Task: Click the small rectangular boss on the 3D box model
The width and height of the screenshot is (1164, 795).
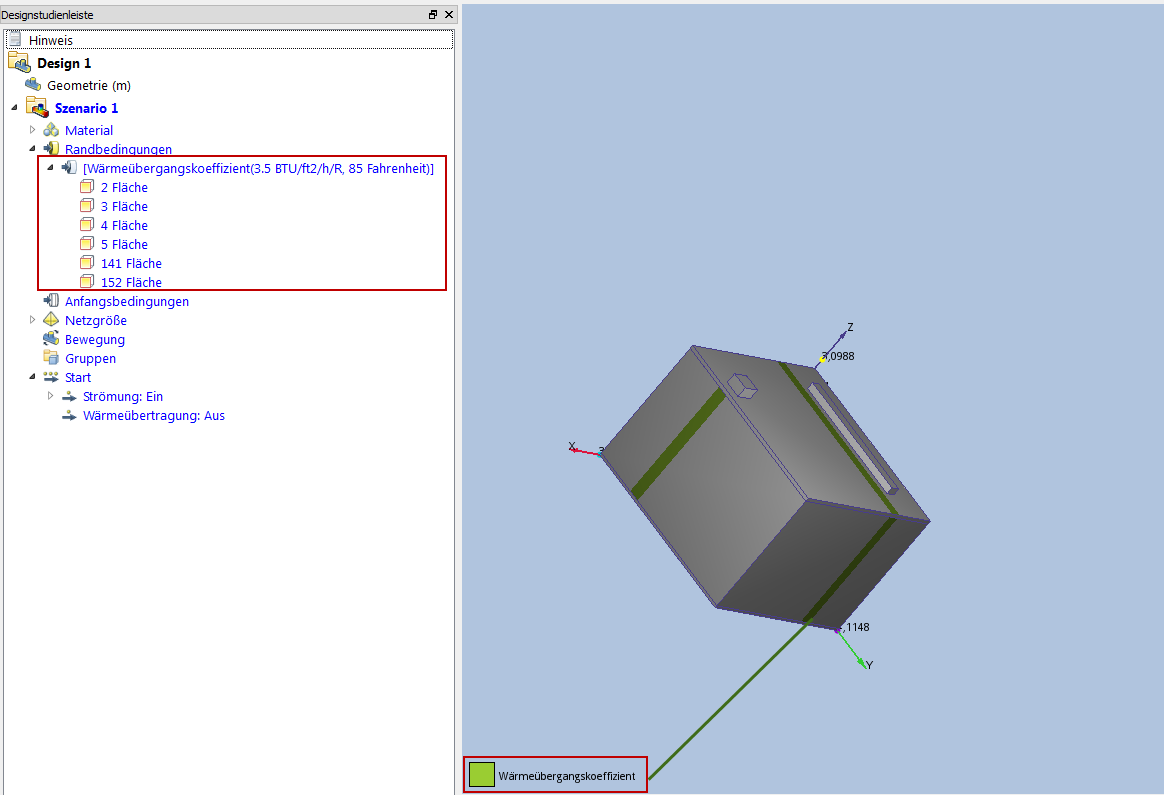Action: click(x=742, y=386)
